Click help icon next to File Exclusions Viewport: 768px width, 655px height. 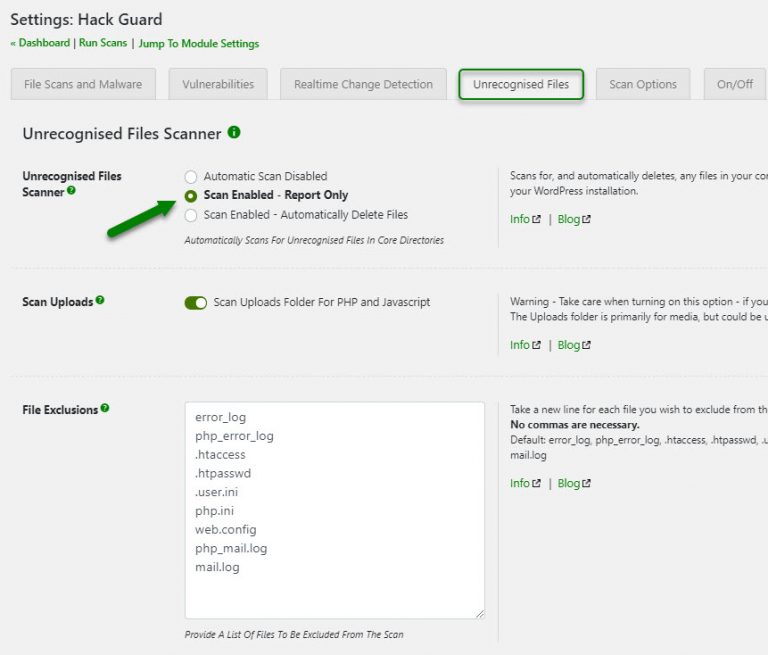click(105, 408)
